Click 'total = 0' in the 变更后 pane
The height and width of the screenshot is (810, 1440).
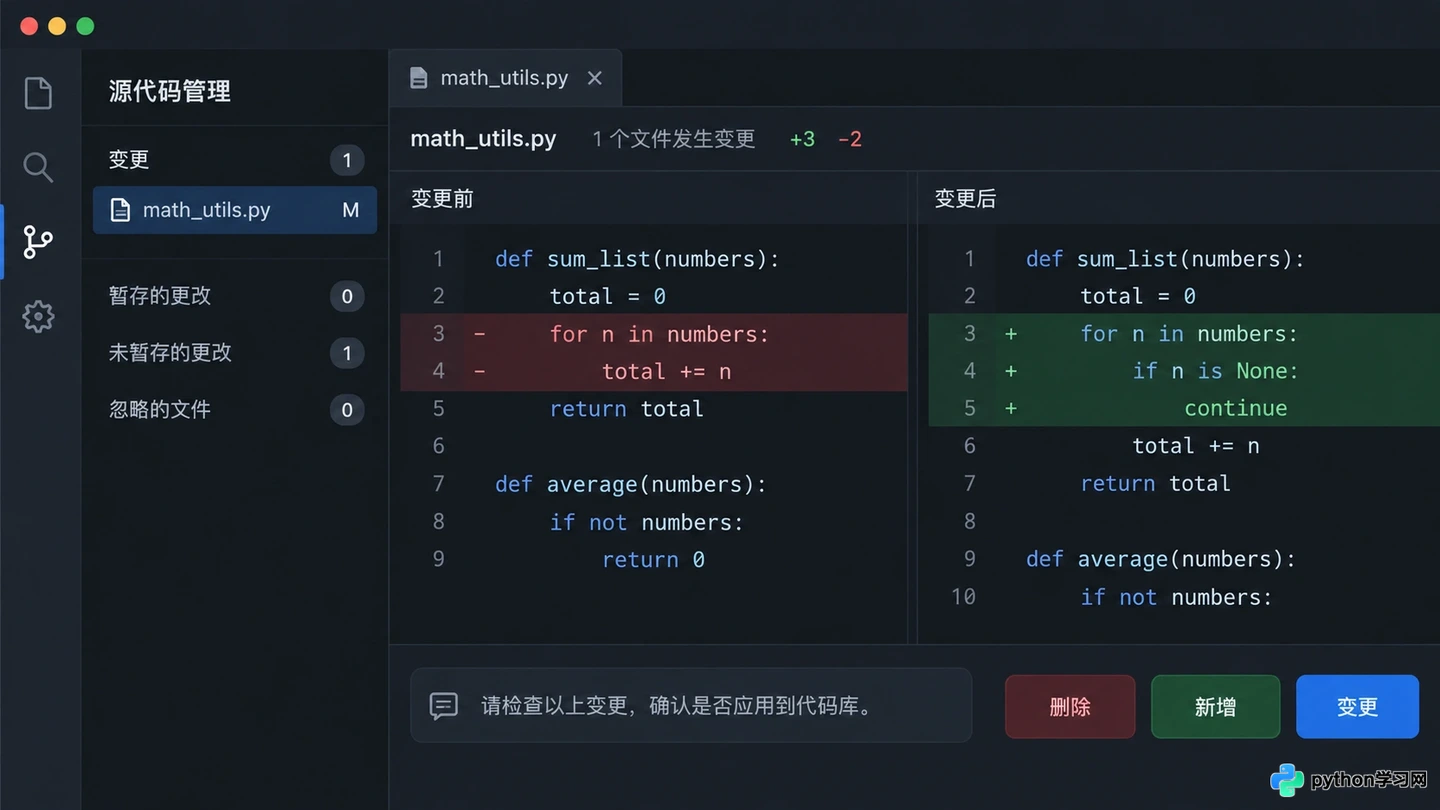coord(1138,296)
